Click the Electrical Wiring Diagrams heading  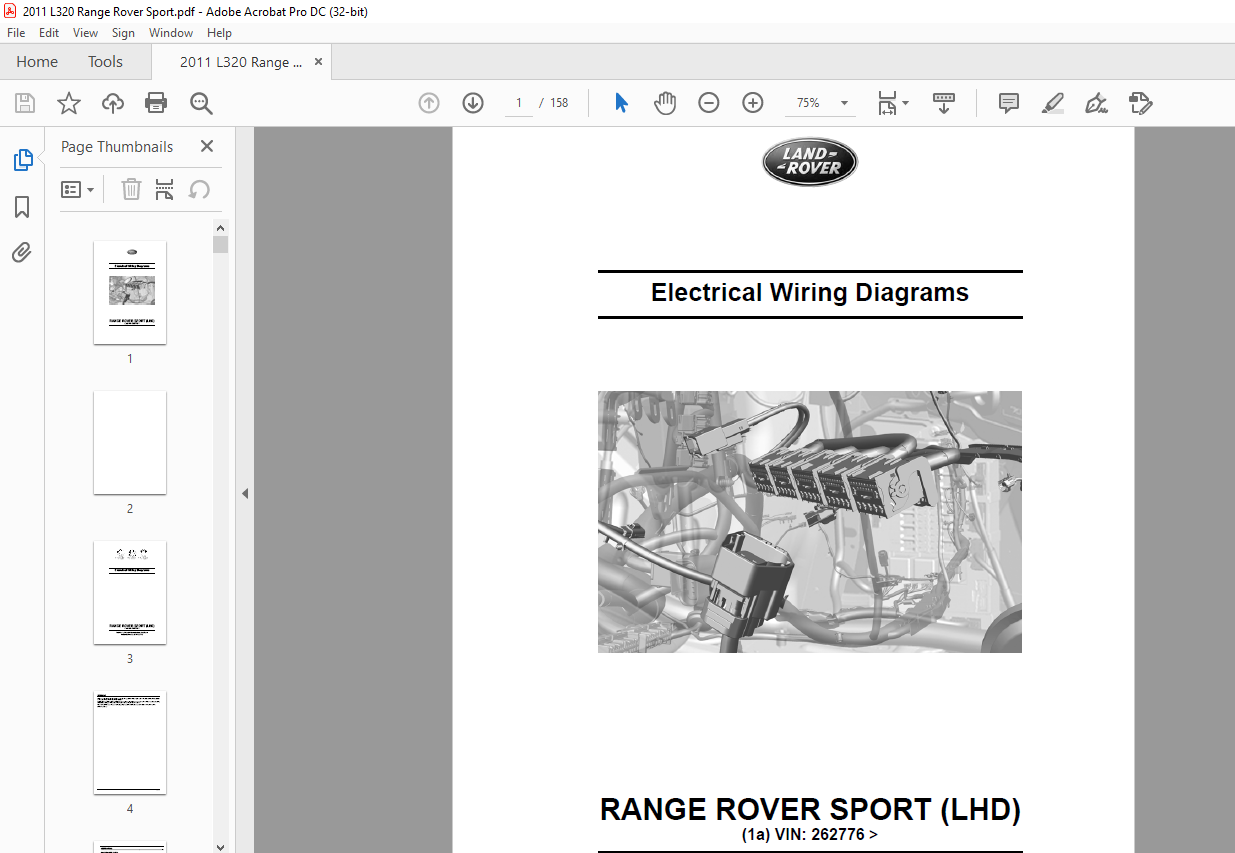(810, 293)
